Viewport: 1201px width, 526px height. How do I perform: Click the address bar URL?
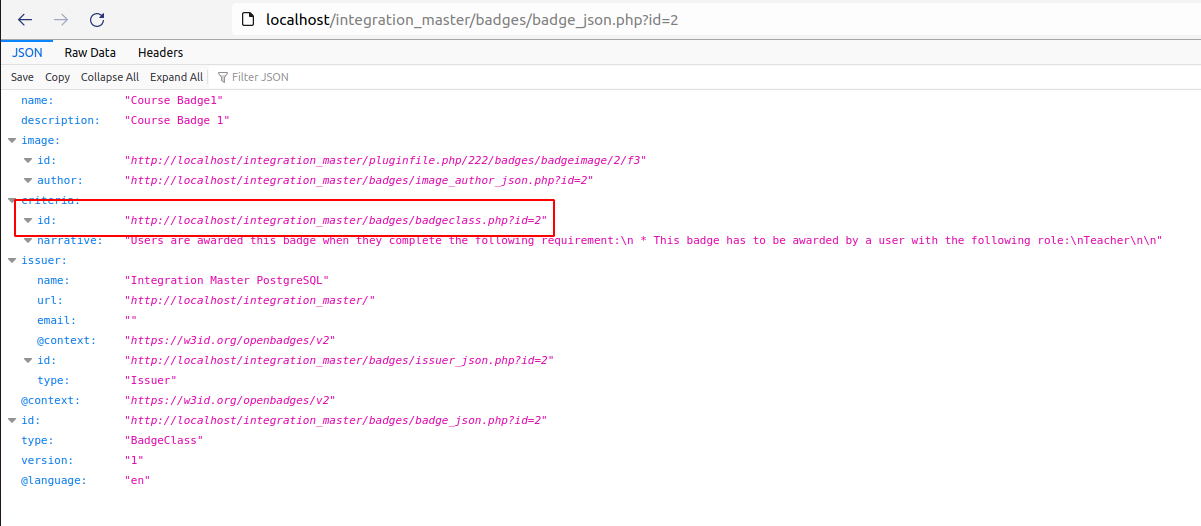click(x=472, y=20)
